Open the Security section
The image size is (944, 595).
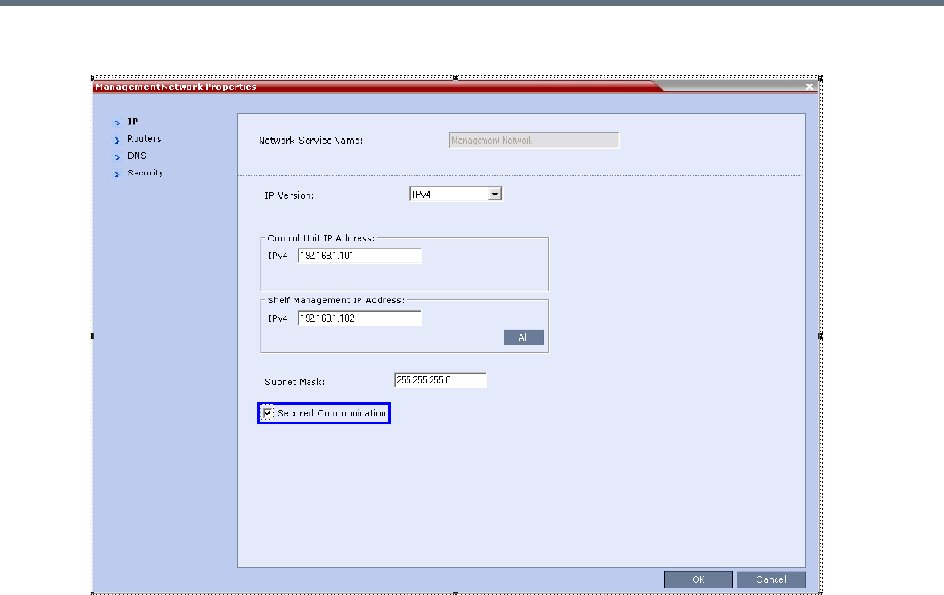[145, 173]
